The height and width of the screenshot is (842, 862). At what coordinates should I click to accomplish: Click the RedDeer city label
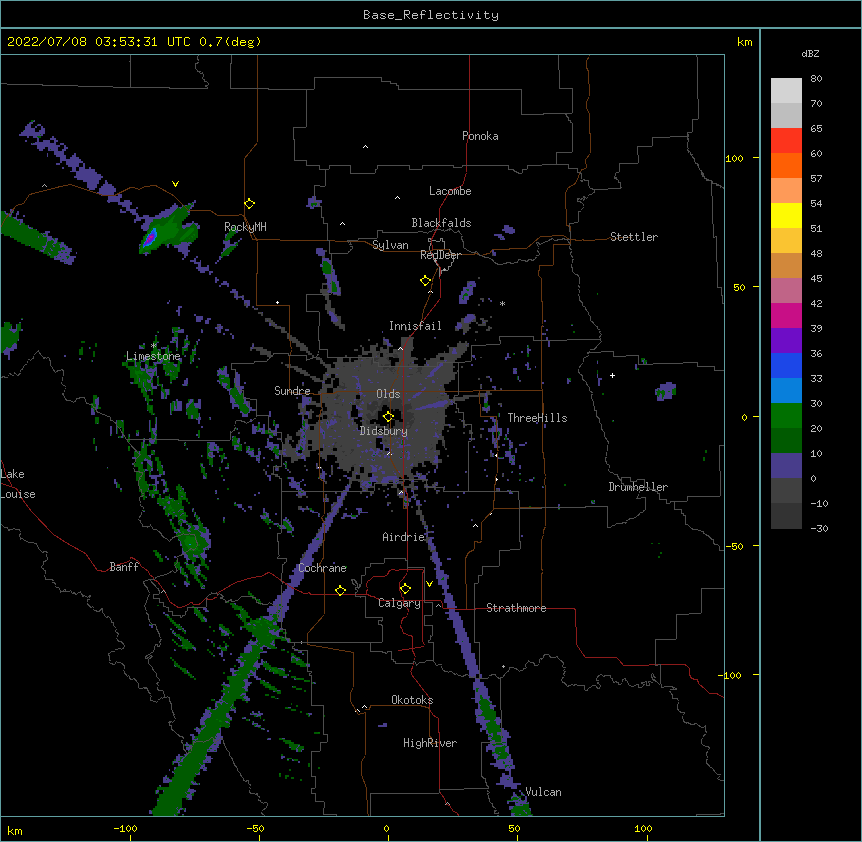tap(440, 255)
